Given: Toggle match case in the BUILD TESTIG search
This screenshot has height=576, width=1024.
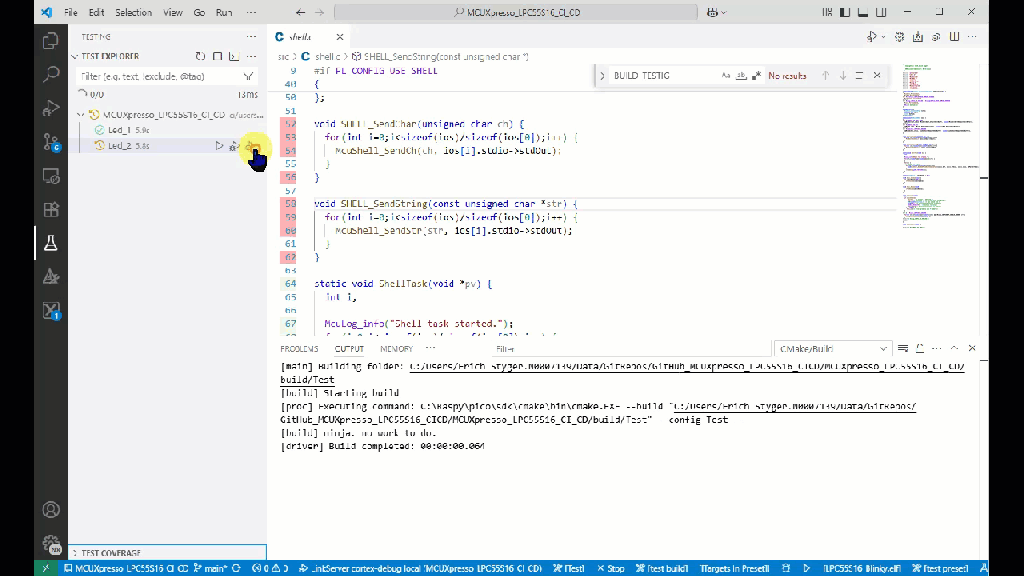Looking at the screenshot, I should tap(725, 74).
